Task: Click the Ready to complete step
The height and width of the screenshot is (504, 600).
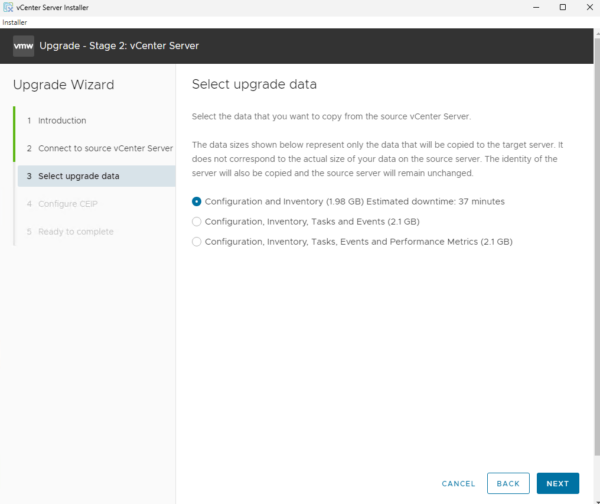Action: tap(76, 232)
